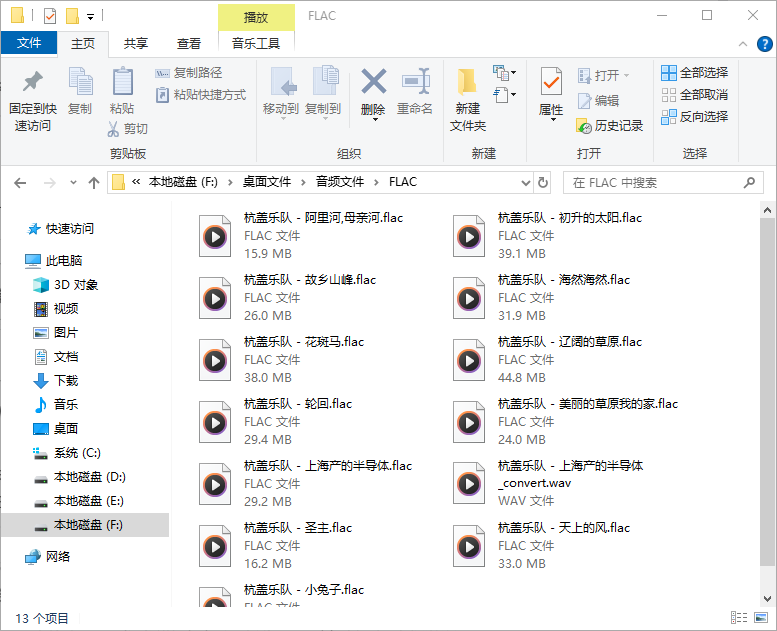Open the New Item dropdown icon

coord(504,73)
